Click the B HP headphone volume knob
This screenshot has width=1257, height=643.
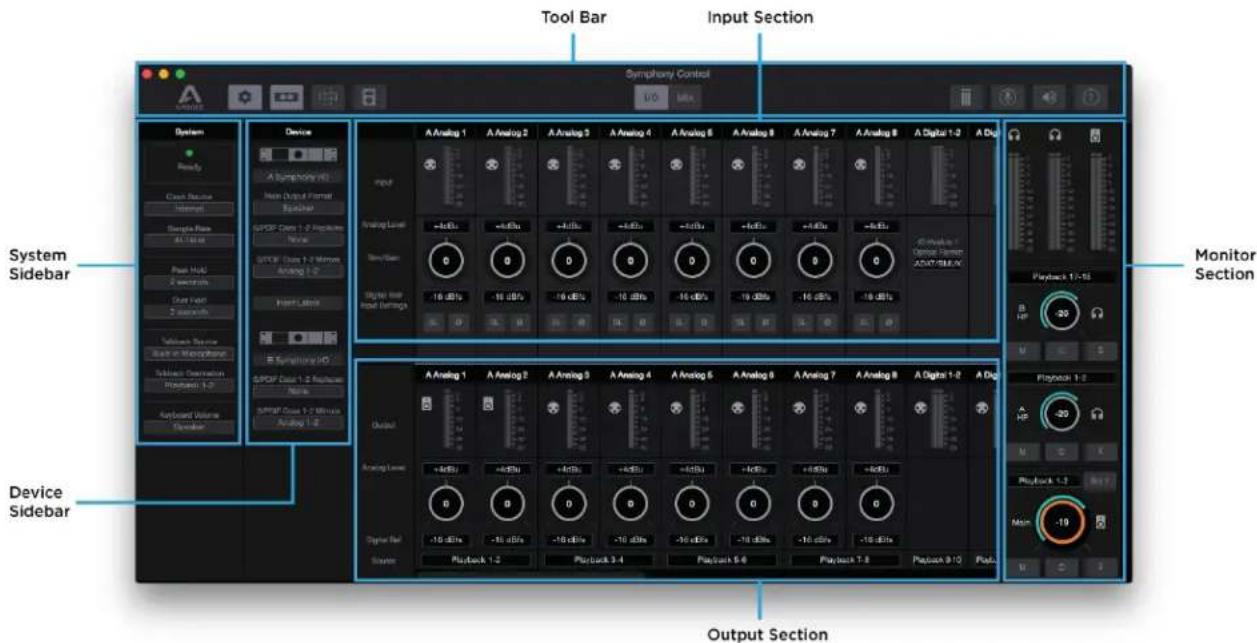[x=1060, y=314]
